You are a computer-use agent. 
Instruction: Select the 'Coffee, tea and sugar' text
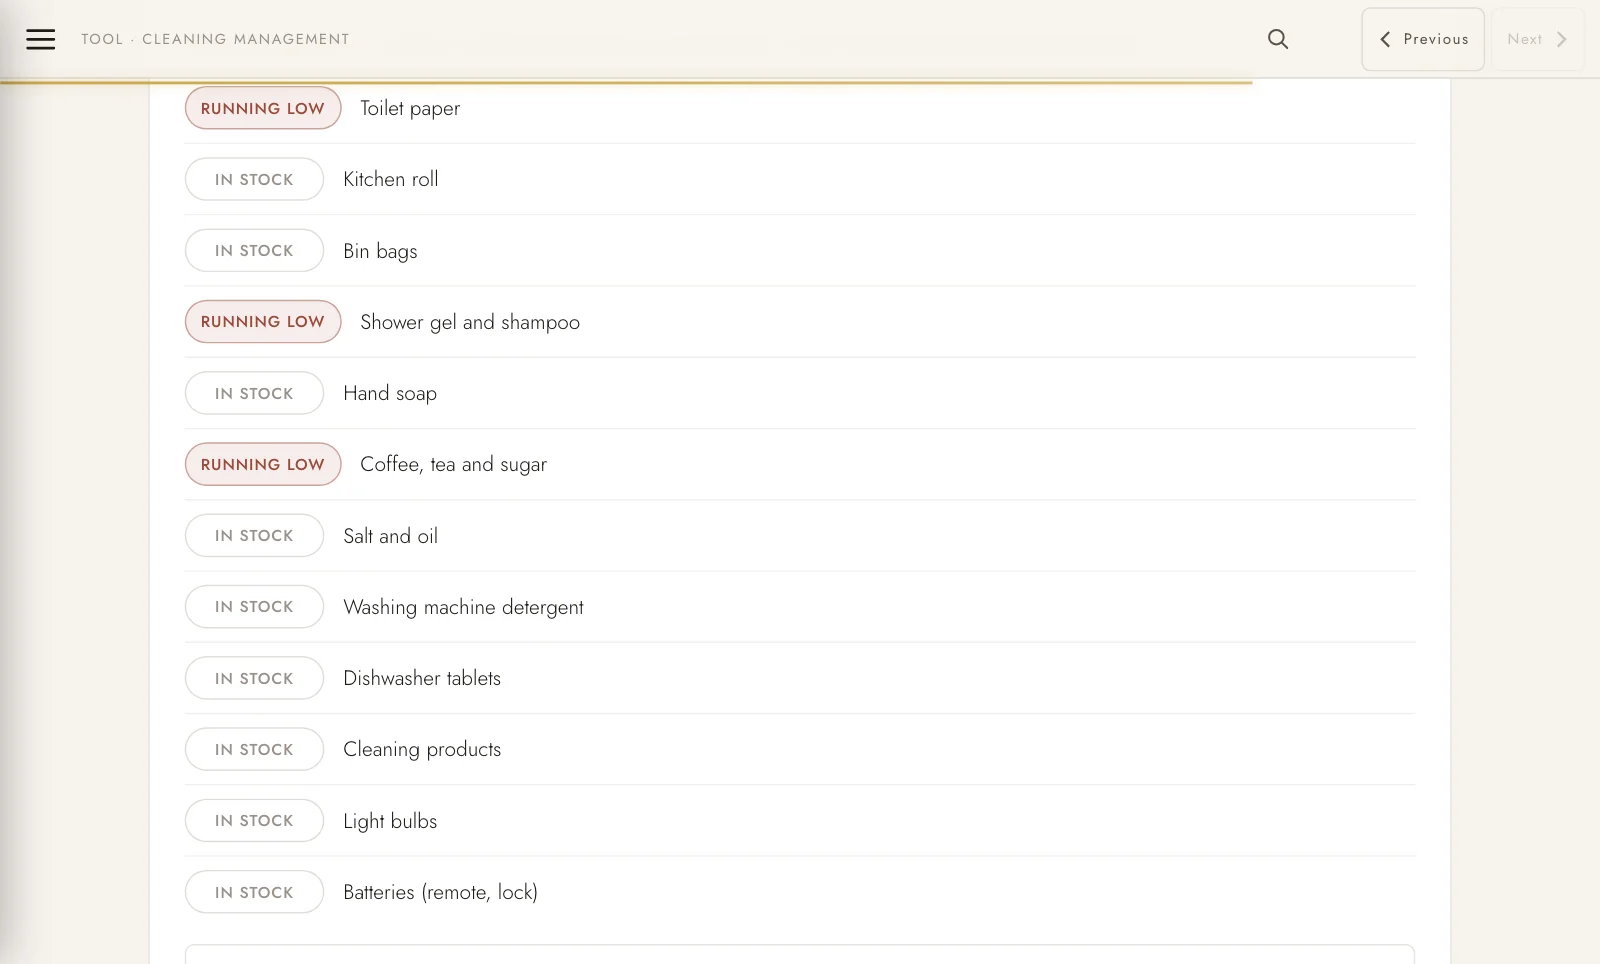[453, 464]
